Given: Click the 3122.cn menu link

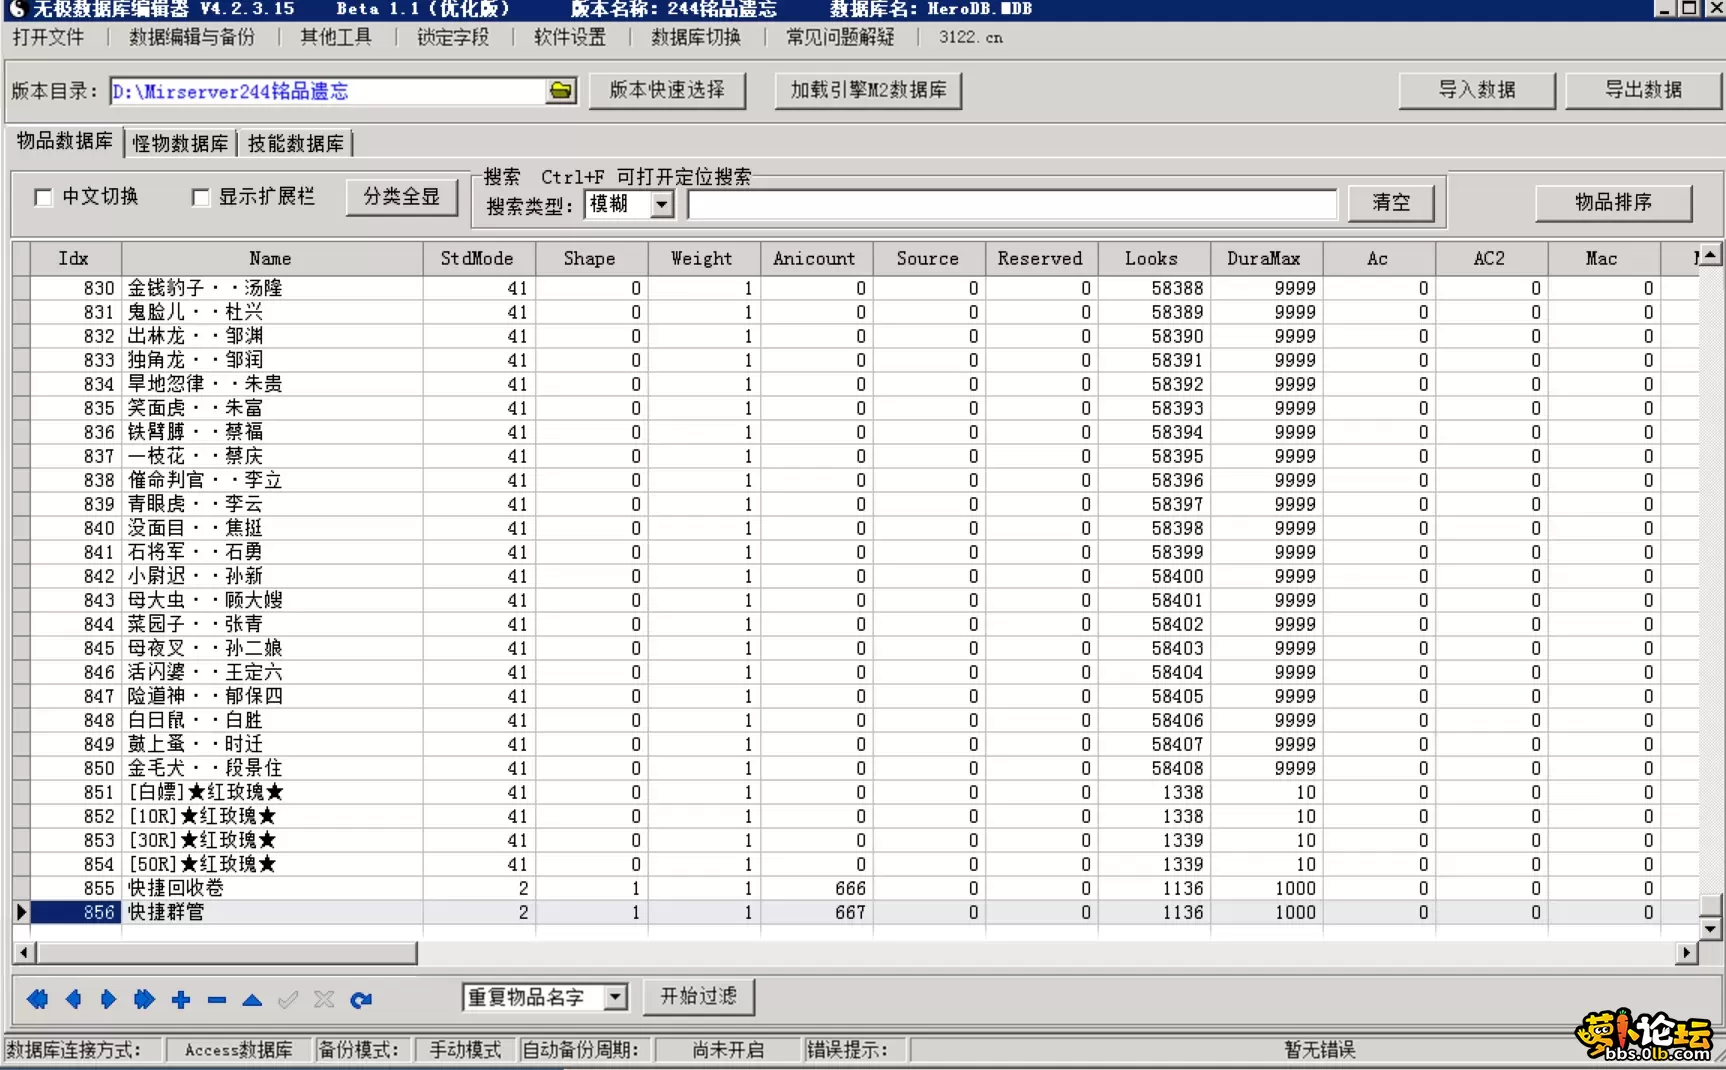Looking at the screenshot, I should 970,37.
